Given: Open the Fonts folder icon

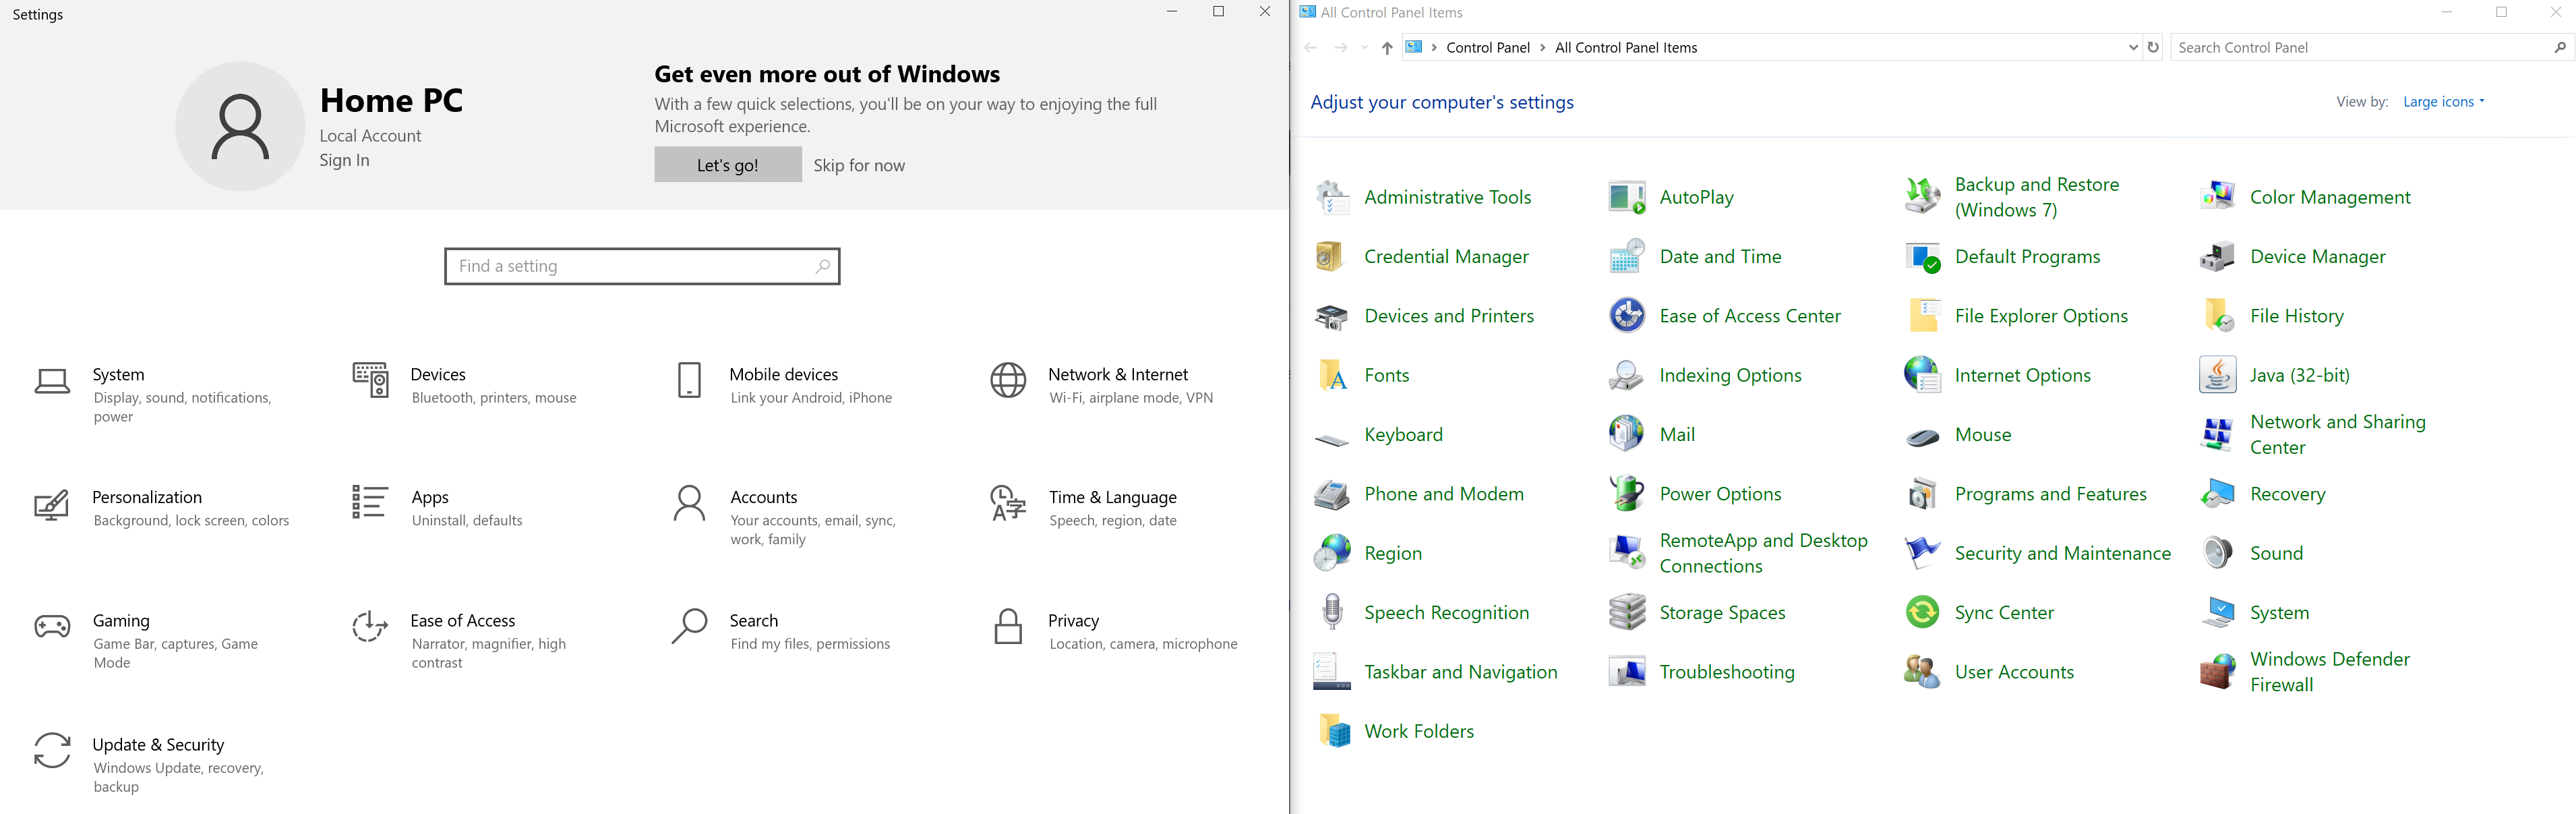Looking at the screenshot, I should pos(1332,375).
